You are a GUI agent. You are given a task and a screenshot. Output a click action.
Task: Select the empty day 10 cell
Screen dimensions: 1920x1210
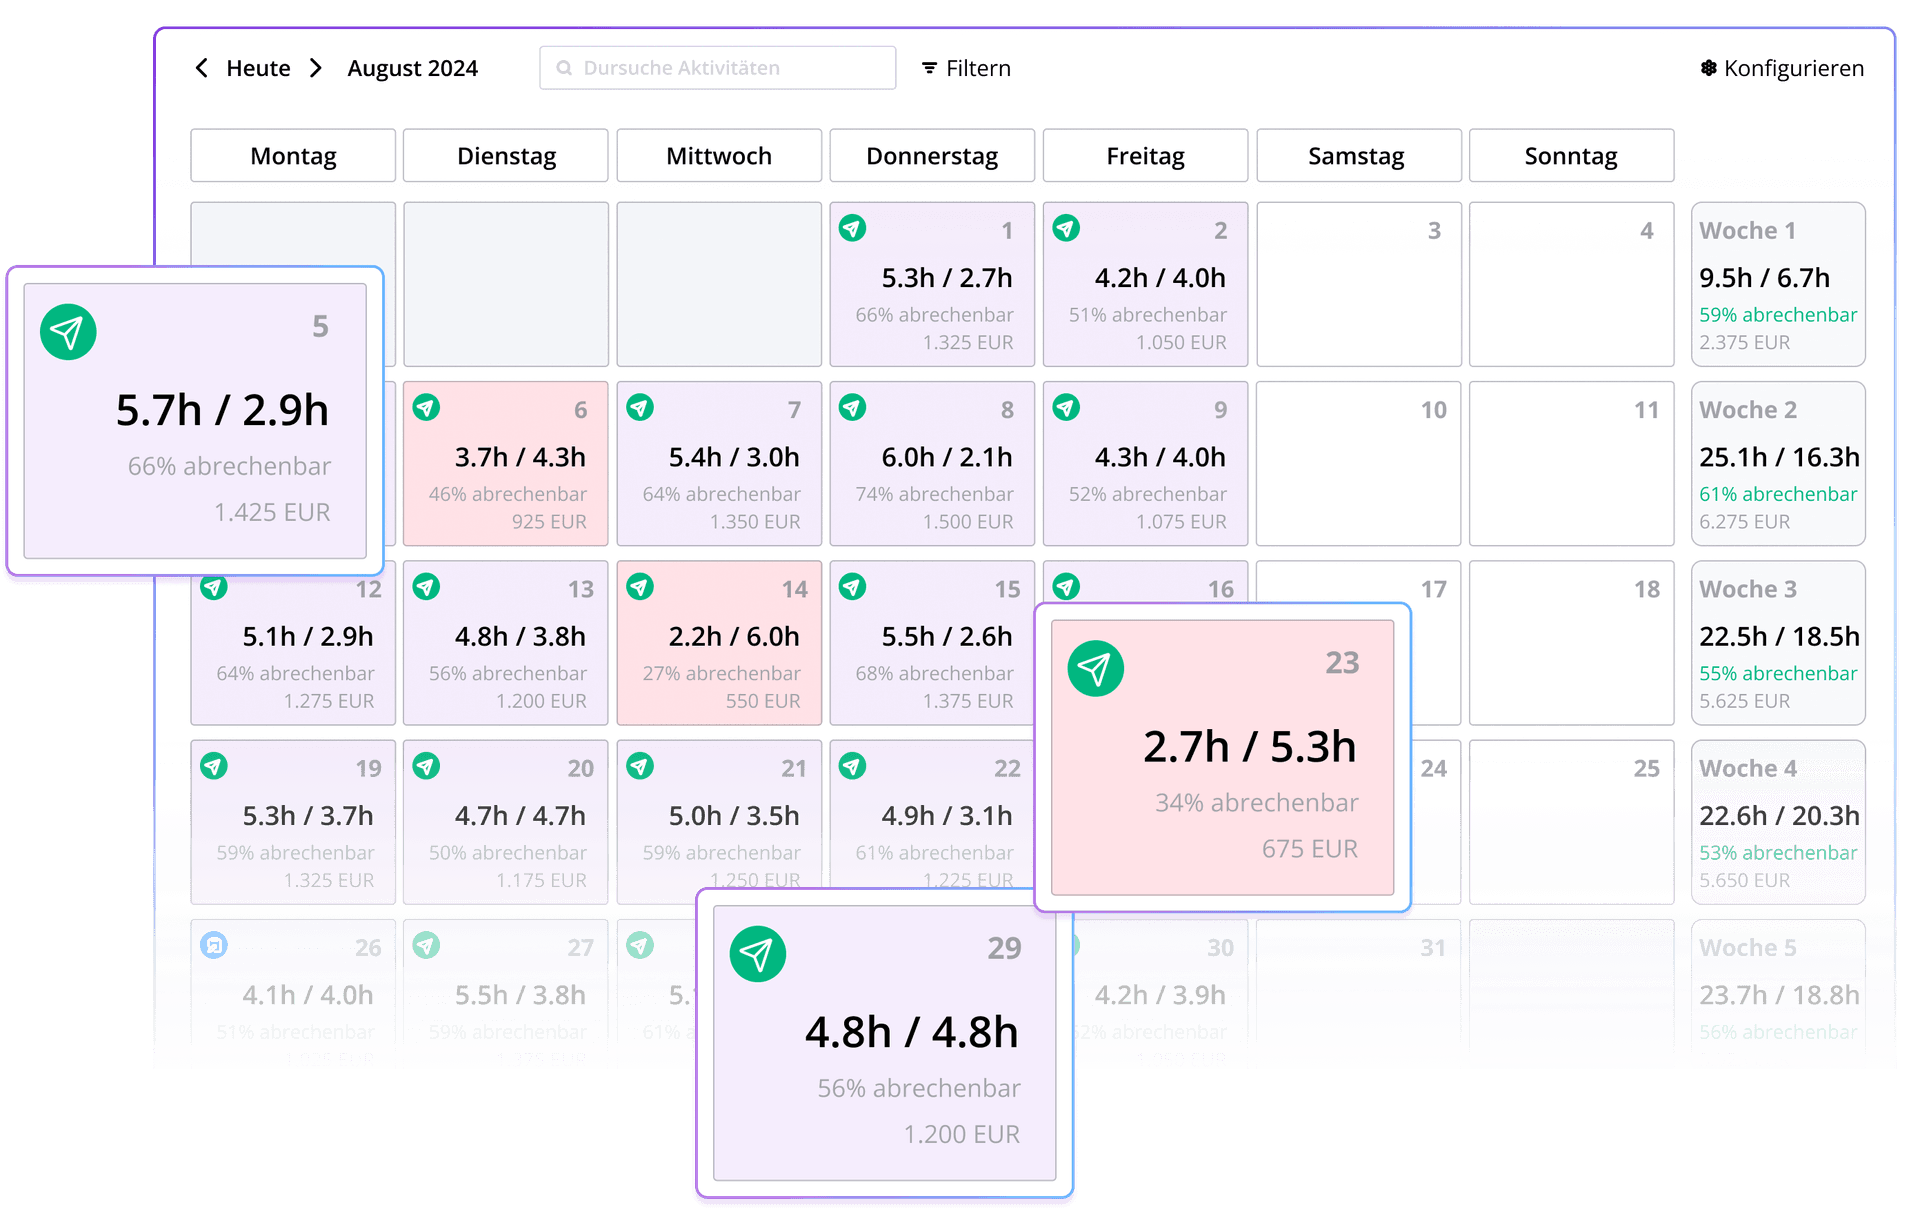[x=1358, y=464]
